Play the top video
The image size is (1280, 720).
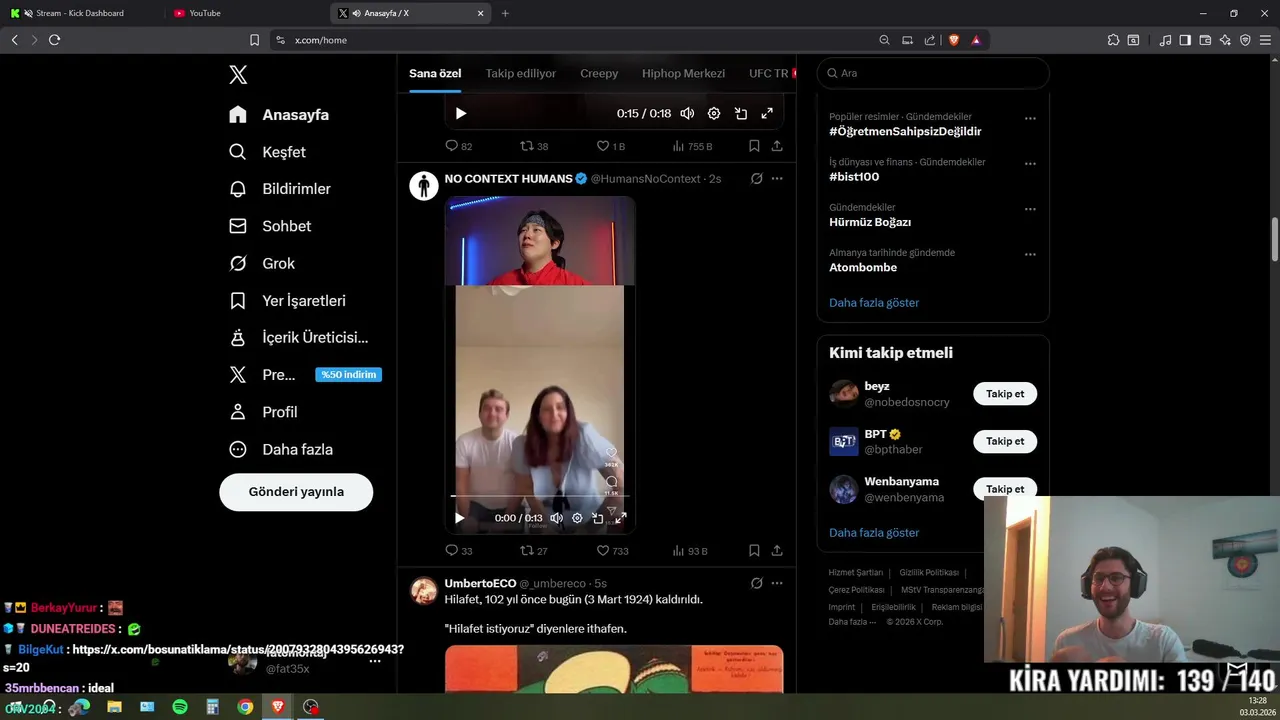[461, 113]
